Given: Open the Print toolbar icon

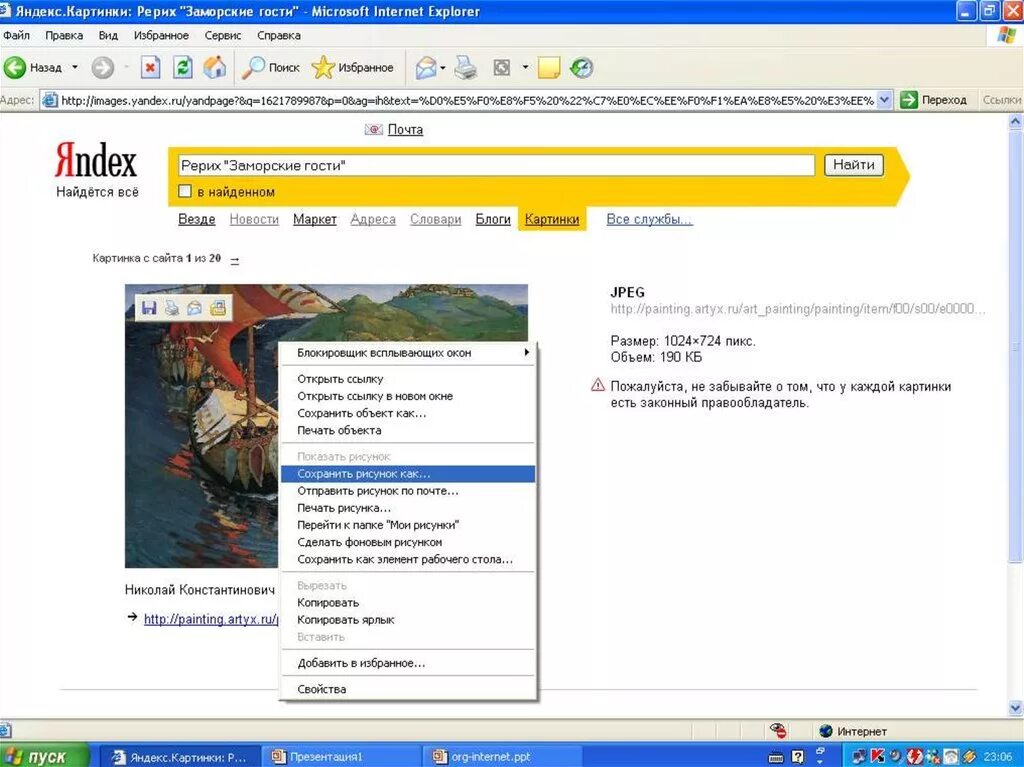Looking at the screenshot, I should point(466,67).
